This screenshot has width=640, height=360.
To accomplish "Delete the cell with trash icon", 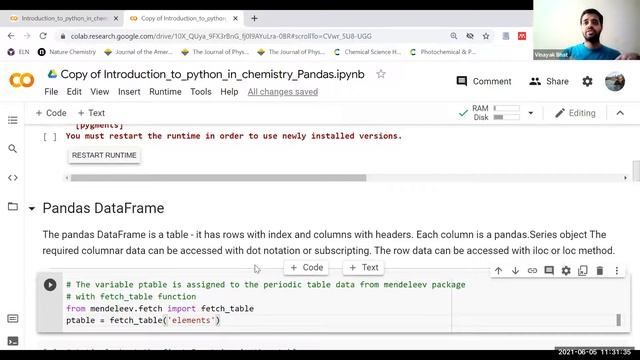I will point(600,271).
